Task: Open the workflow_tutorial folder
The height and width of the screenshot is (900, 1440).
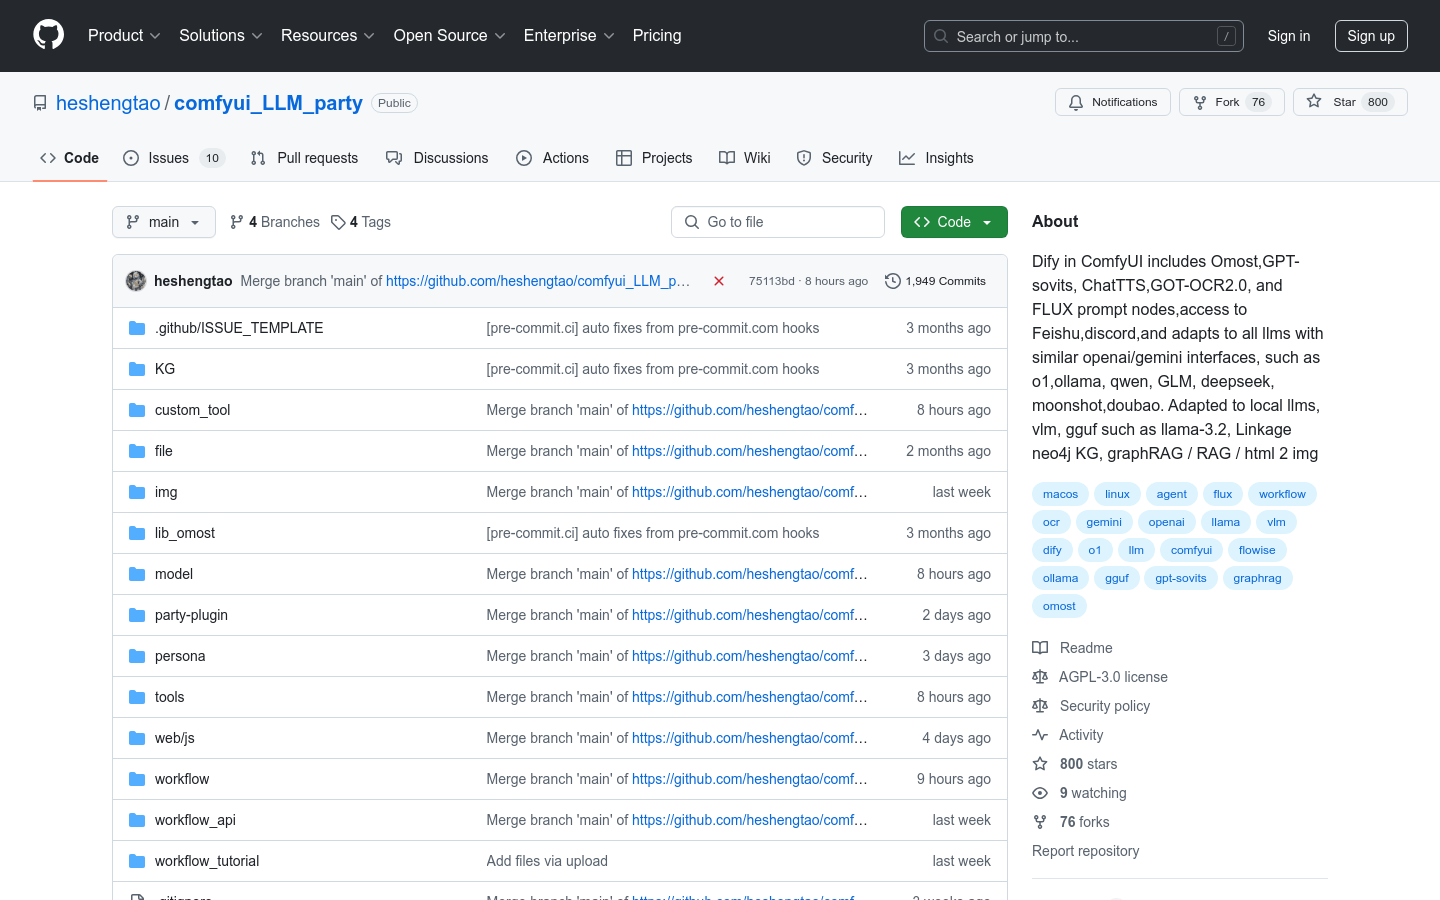Action: (x=207, y=861)
